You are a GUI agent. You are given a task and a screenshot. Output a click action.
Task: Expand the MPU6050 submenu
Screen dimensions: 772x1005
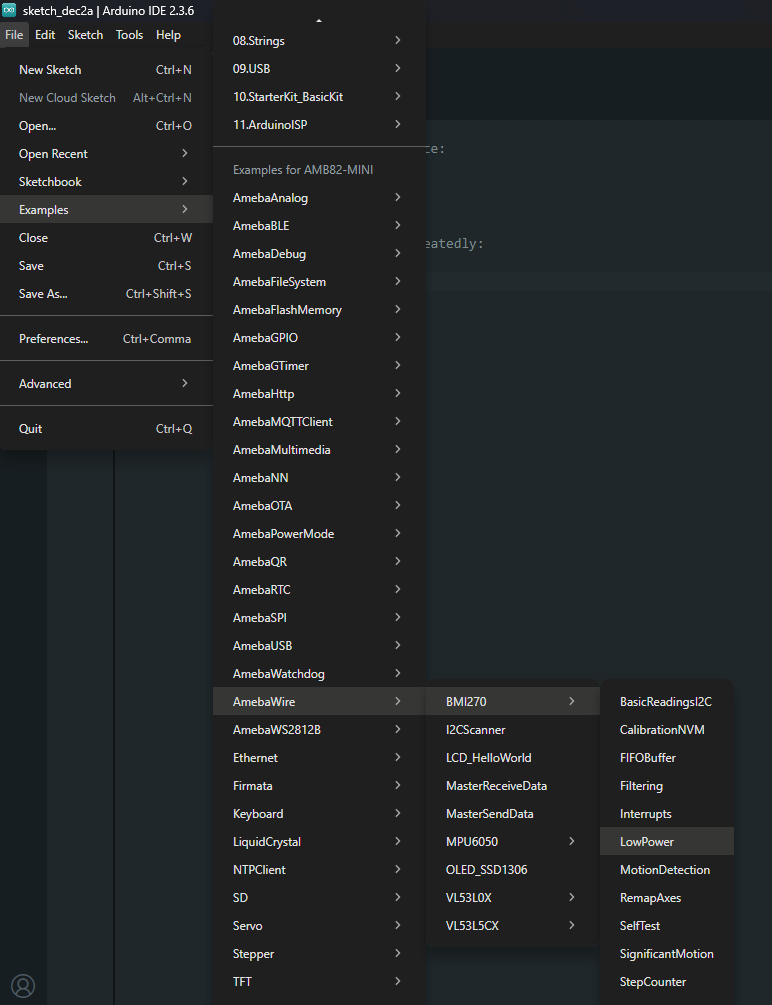point(511,842)
